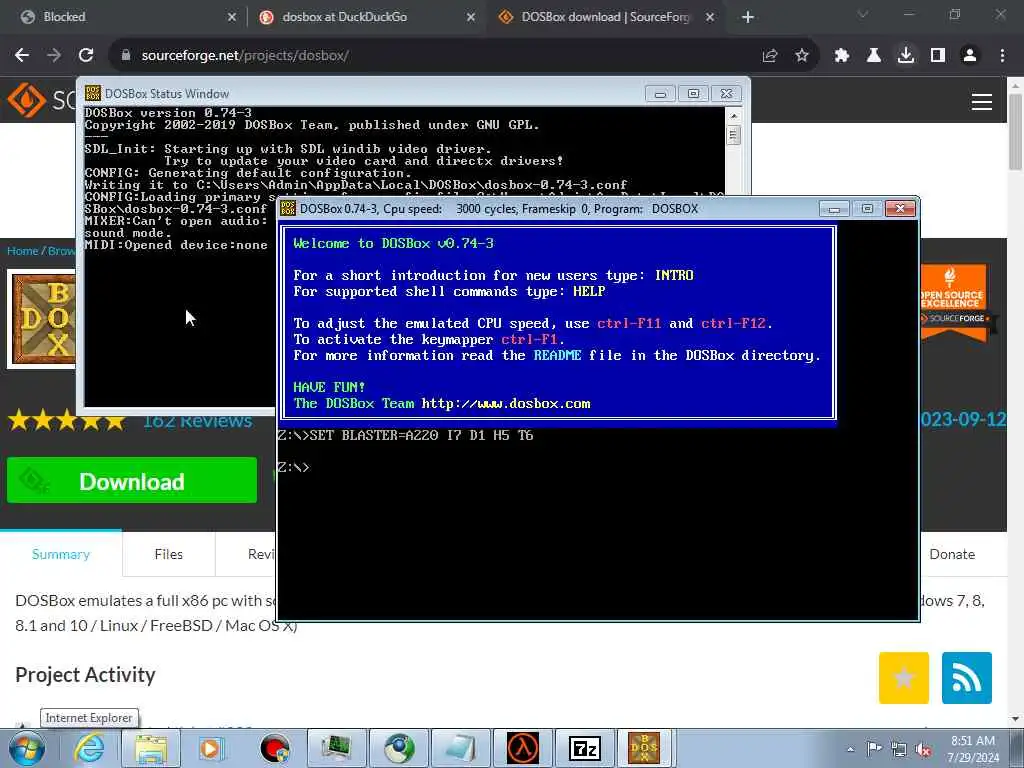Open the Chromium browser taskbar icon
This screenshot has height=768, width=1024.
pos(399,748)
